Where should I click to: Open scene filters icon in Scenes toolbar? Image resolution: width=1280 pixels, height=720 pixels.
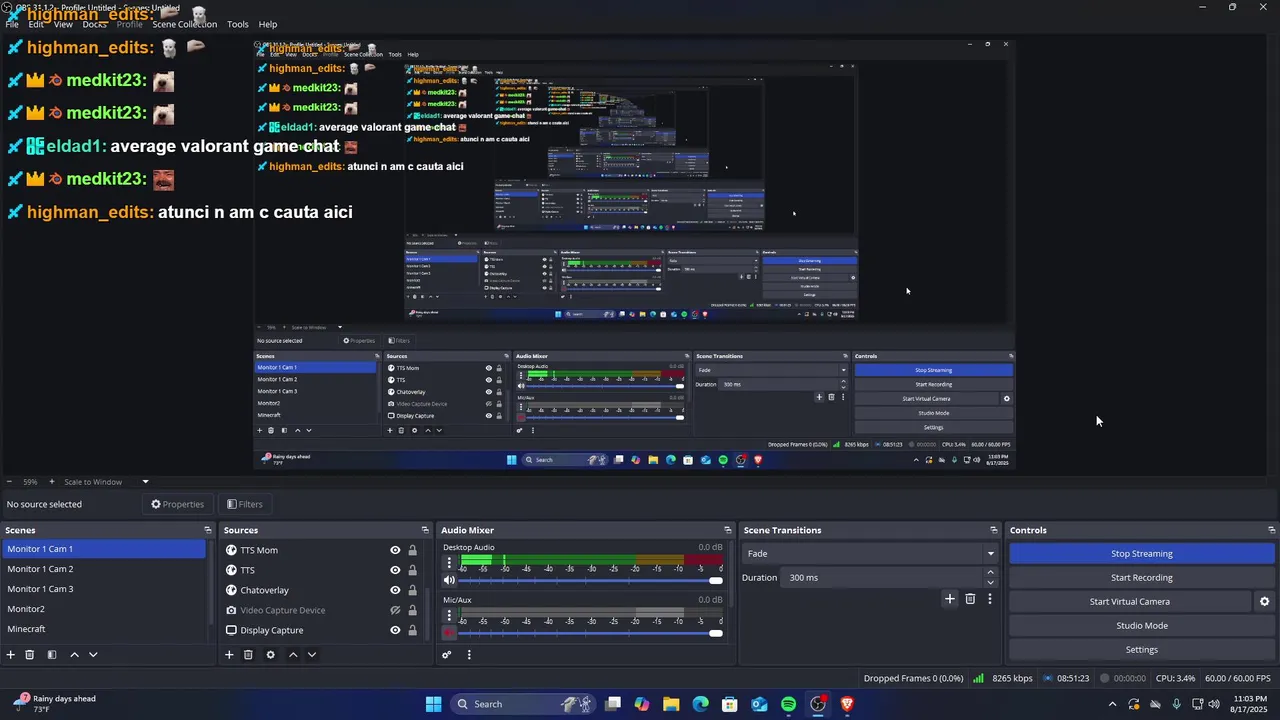[52, 655]
